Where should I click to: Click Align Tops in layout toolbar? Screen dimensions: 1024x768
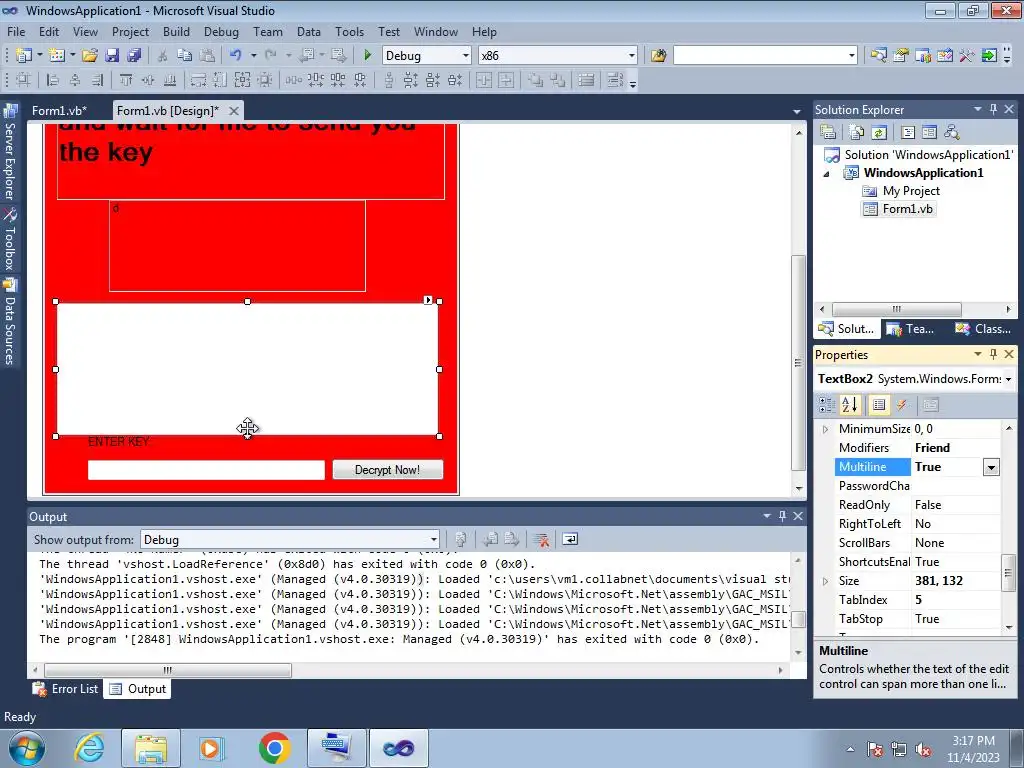tap(126, 80)
